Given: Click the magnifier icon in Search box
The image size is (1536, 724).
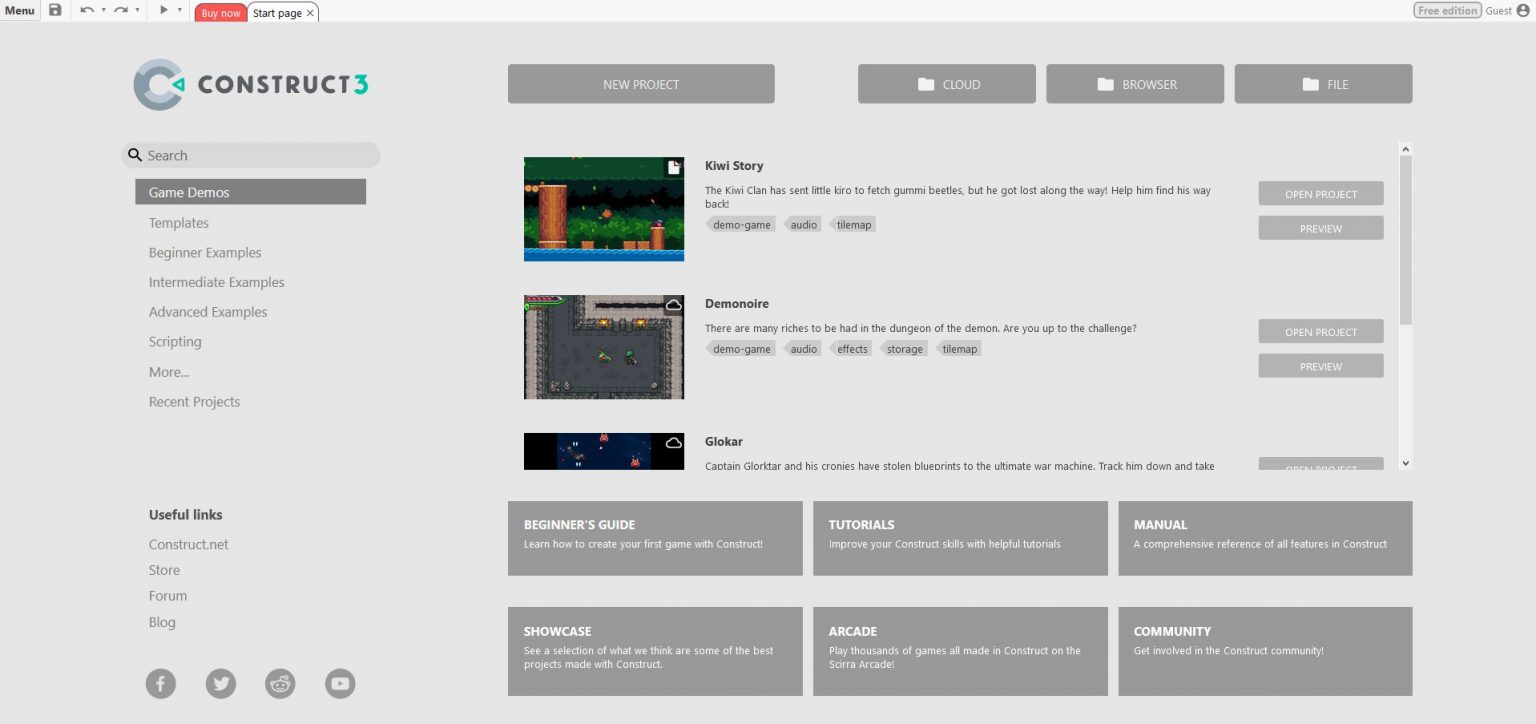Looking at the screenshot, I should pos(135,155).
